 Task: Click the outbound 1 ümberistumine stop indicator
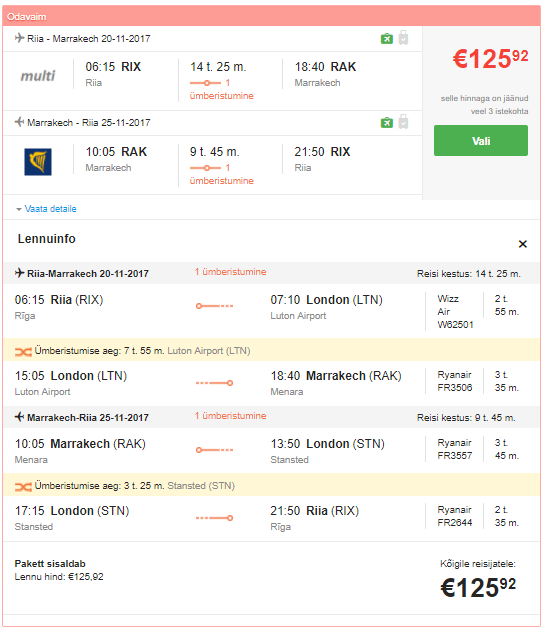pos(222,89)
